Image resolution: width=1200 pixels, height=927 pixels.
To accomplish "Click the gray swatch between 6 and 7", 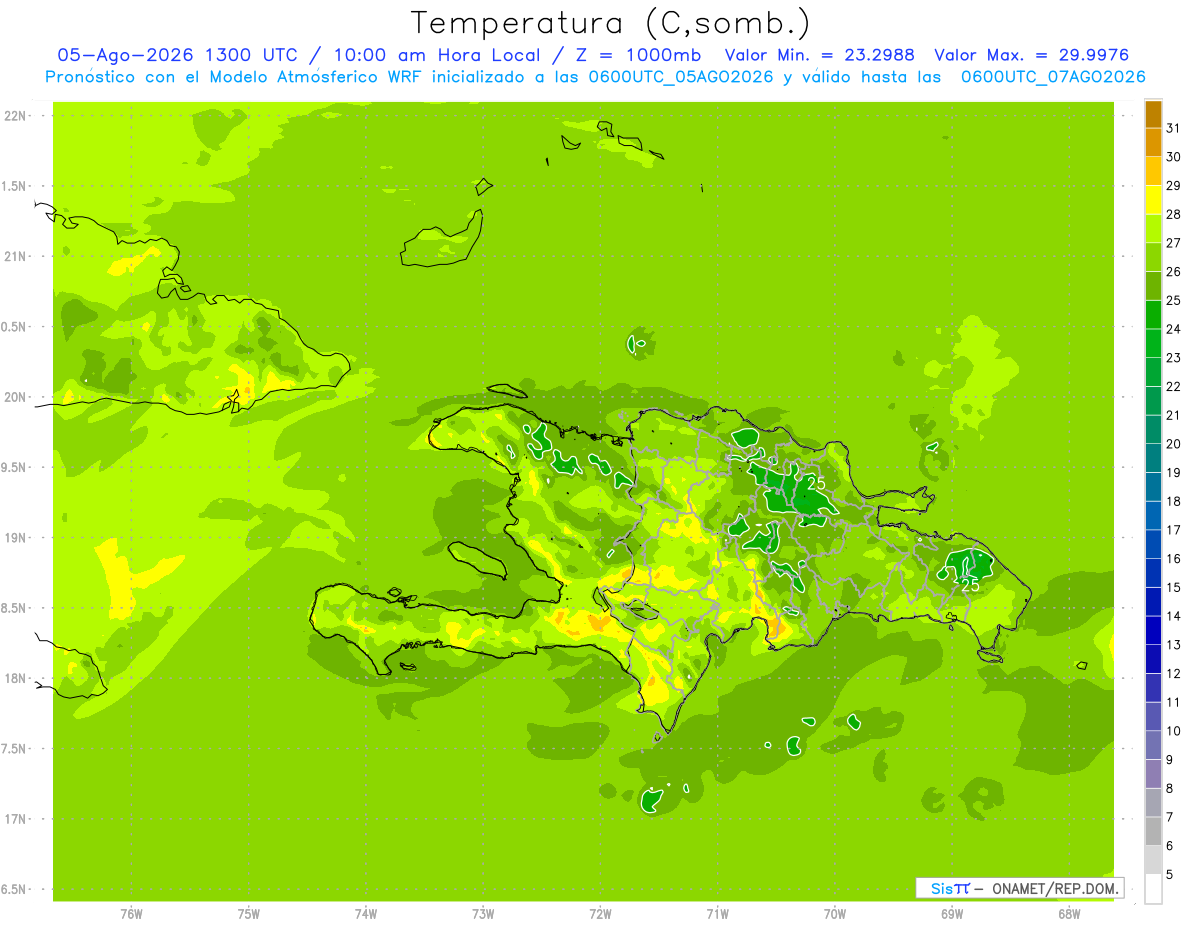I will coord(1153,831).
